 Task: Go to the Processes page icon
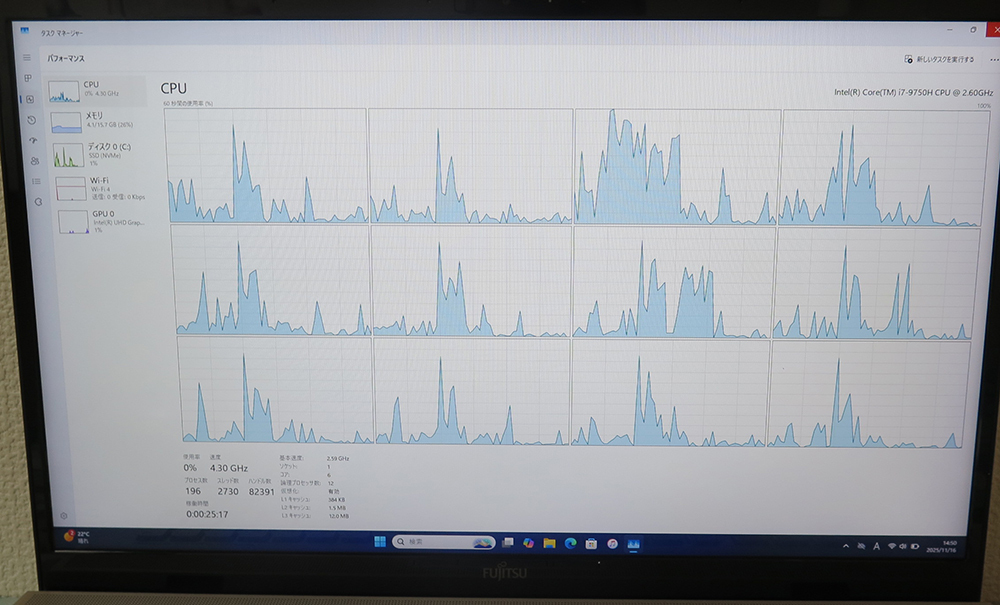(28, 78)
